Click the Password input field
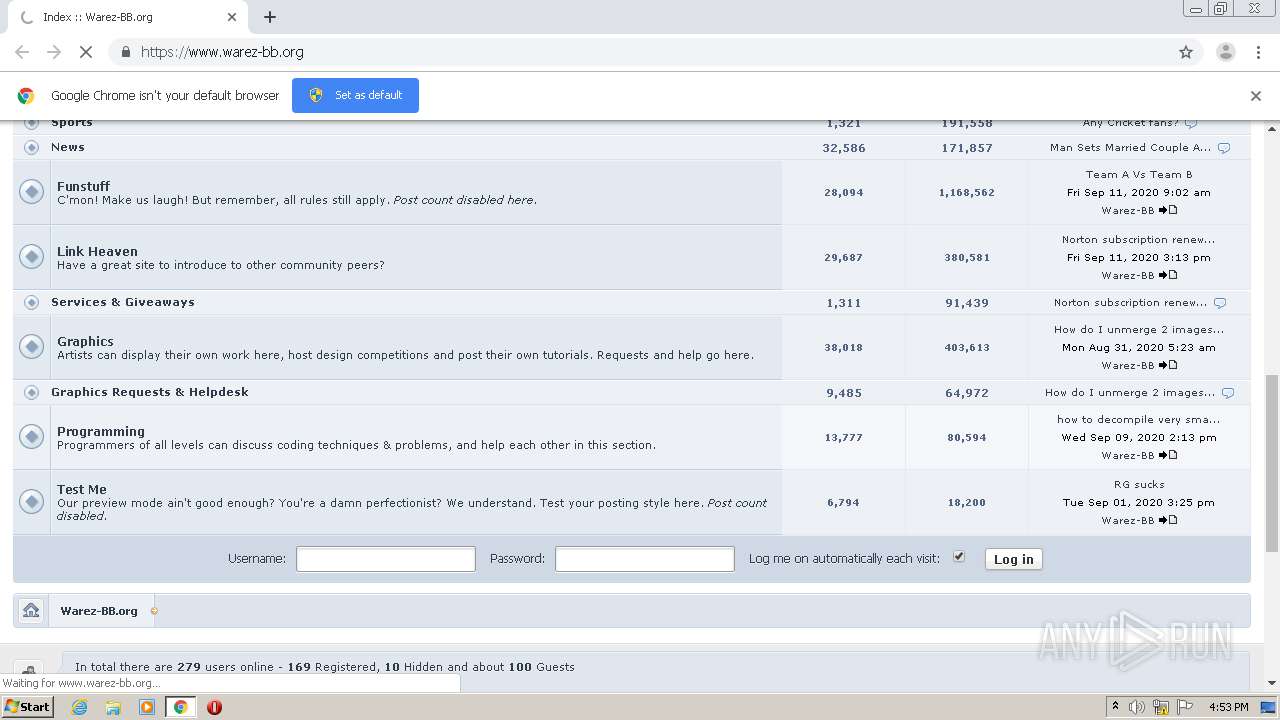Image resolution: width=1280 pixels, height=720 pixels. [645, 559]
